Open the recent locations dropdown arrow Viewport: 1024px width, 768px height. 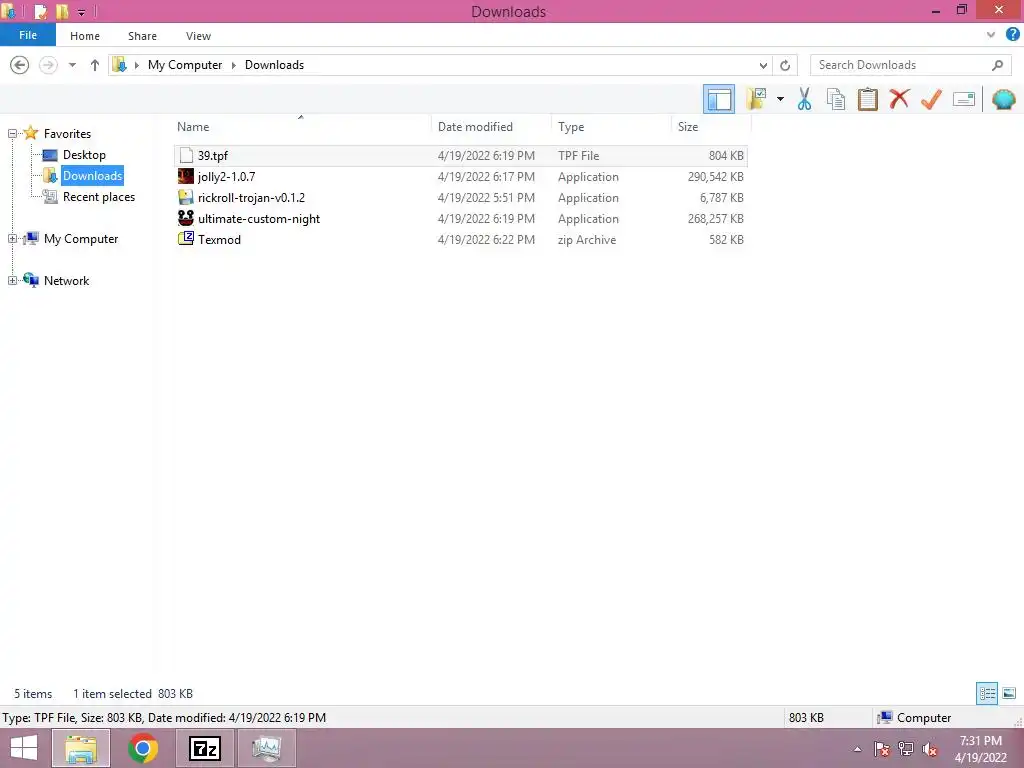pyautogui.click(x=72, y=65)
